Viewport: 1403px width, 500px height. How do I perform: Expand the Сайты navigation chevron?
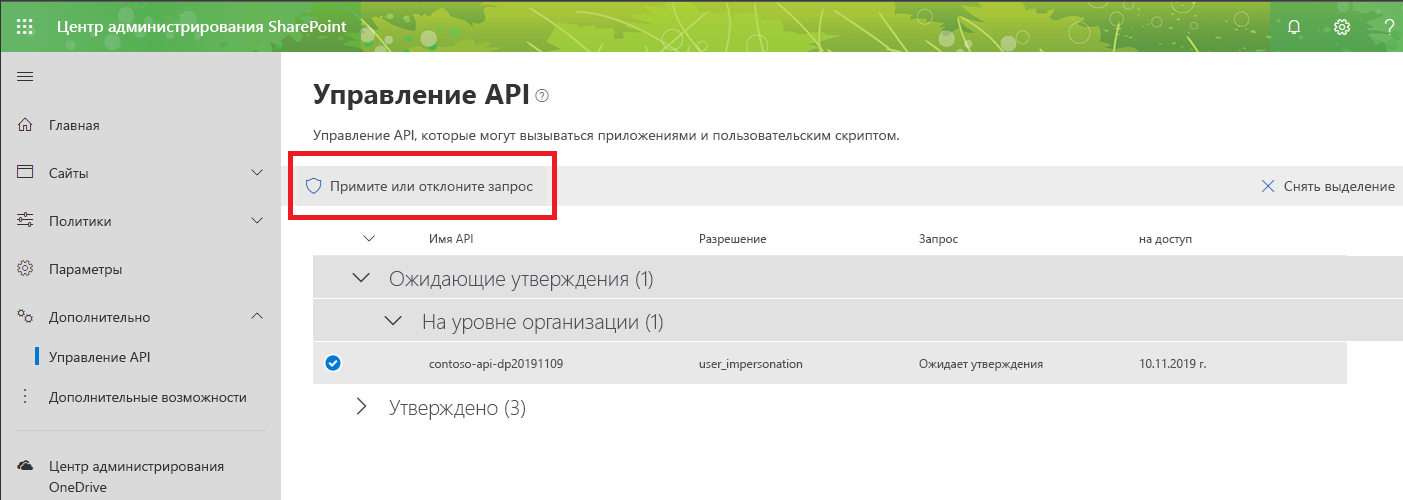[x=257, y=173]
